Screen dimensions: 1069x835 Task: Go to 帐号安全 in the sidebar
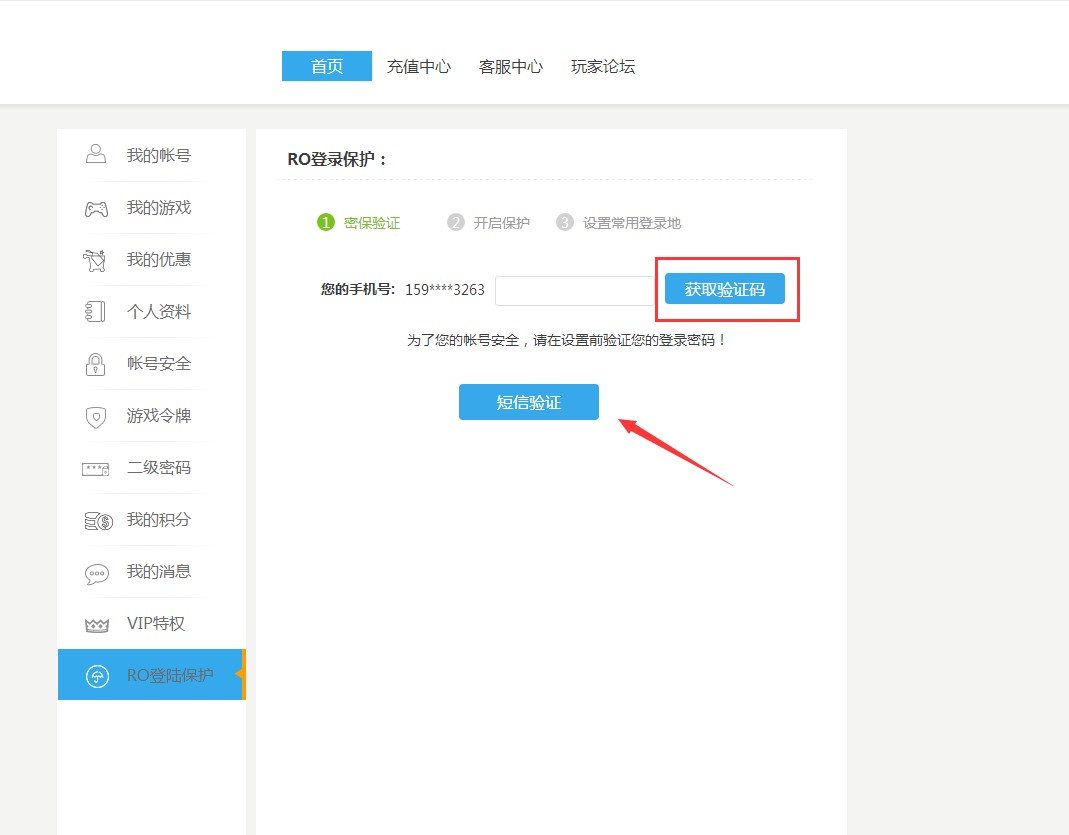point(151,363)
